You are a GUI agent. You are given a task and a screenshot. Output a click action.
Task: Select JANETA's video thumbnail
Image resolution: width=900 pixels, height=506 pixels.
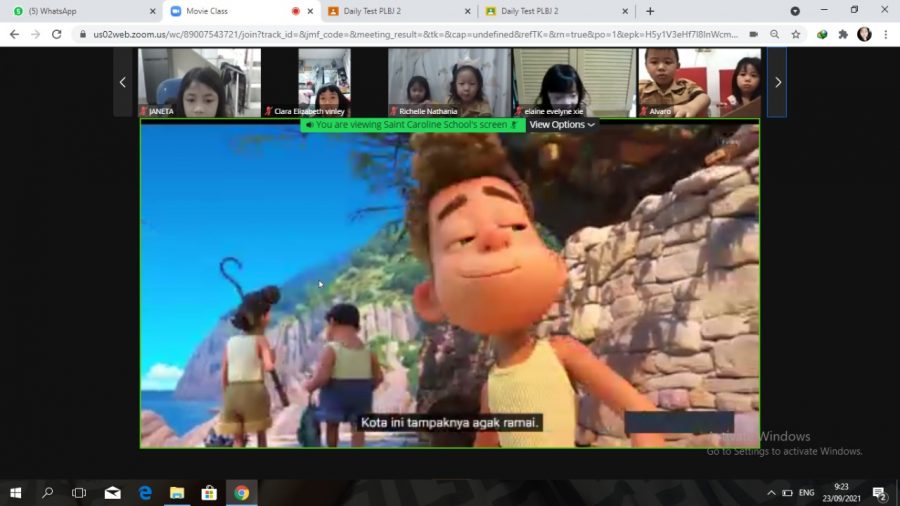coord(200,82)
